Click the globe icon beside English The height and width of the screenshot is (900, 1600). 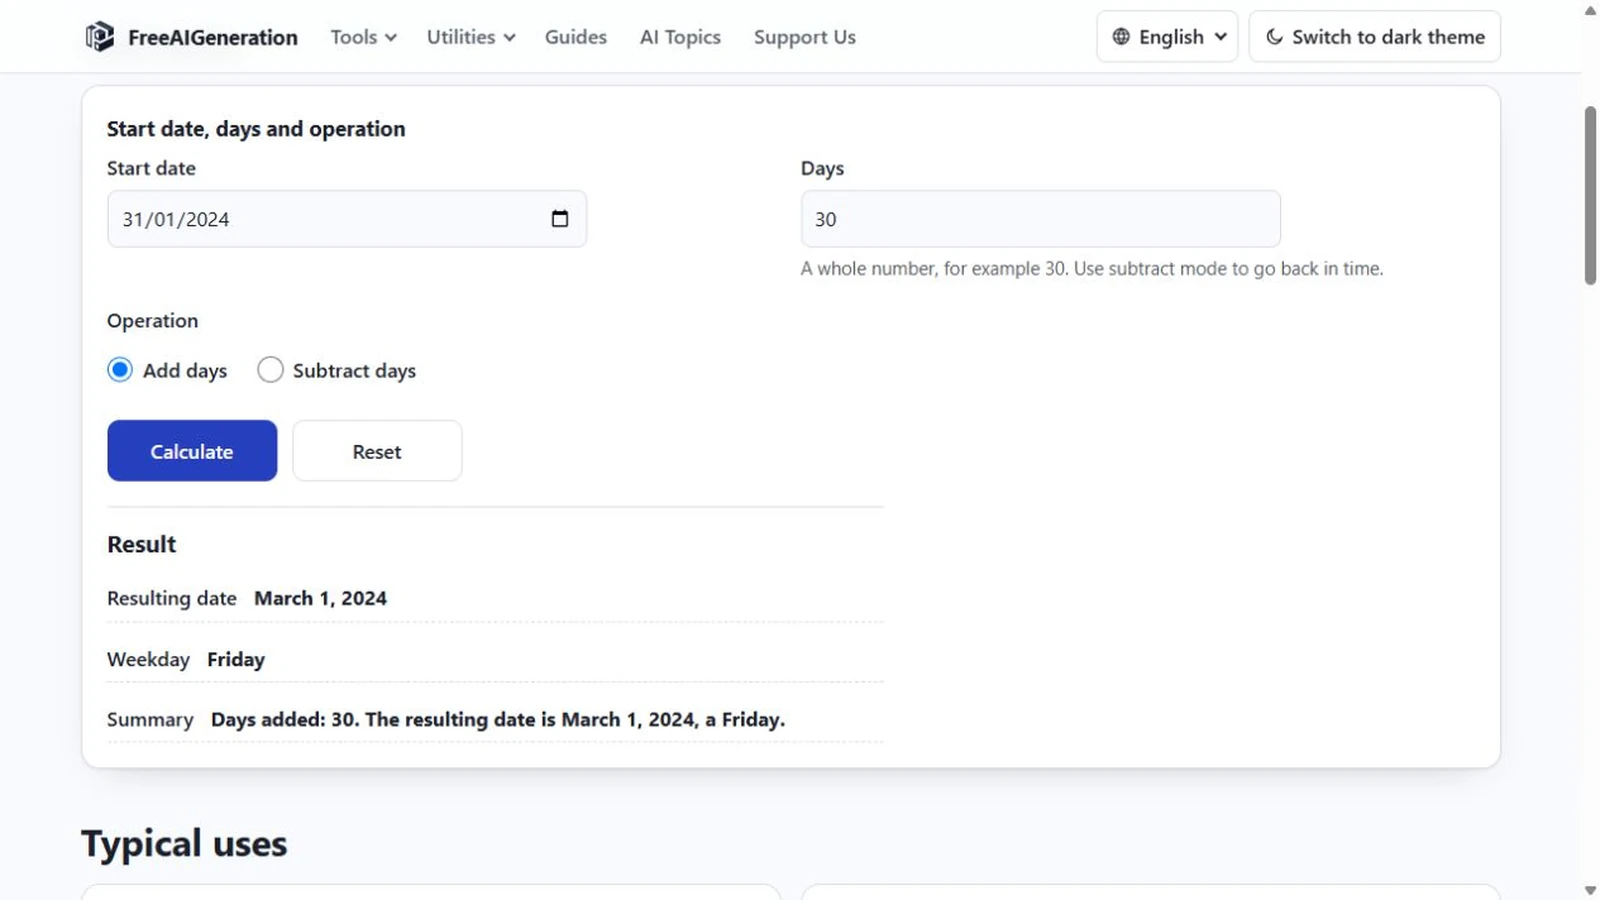[1121, 37]
